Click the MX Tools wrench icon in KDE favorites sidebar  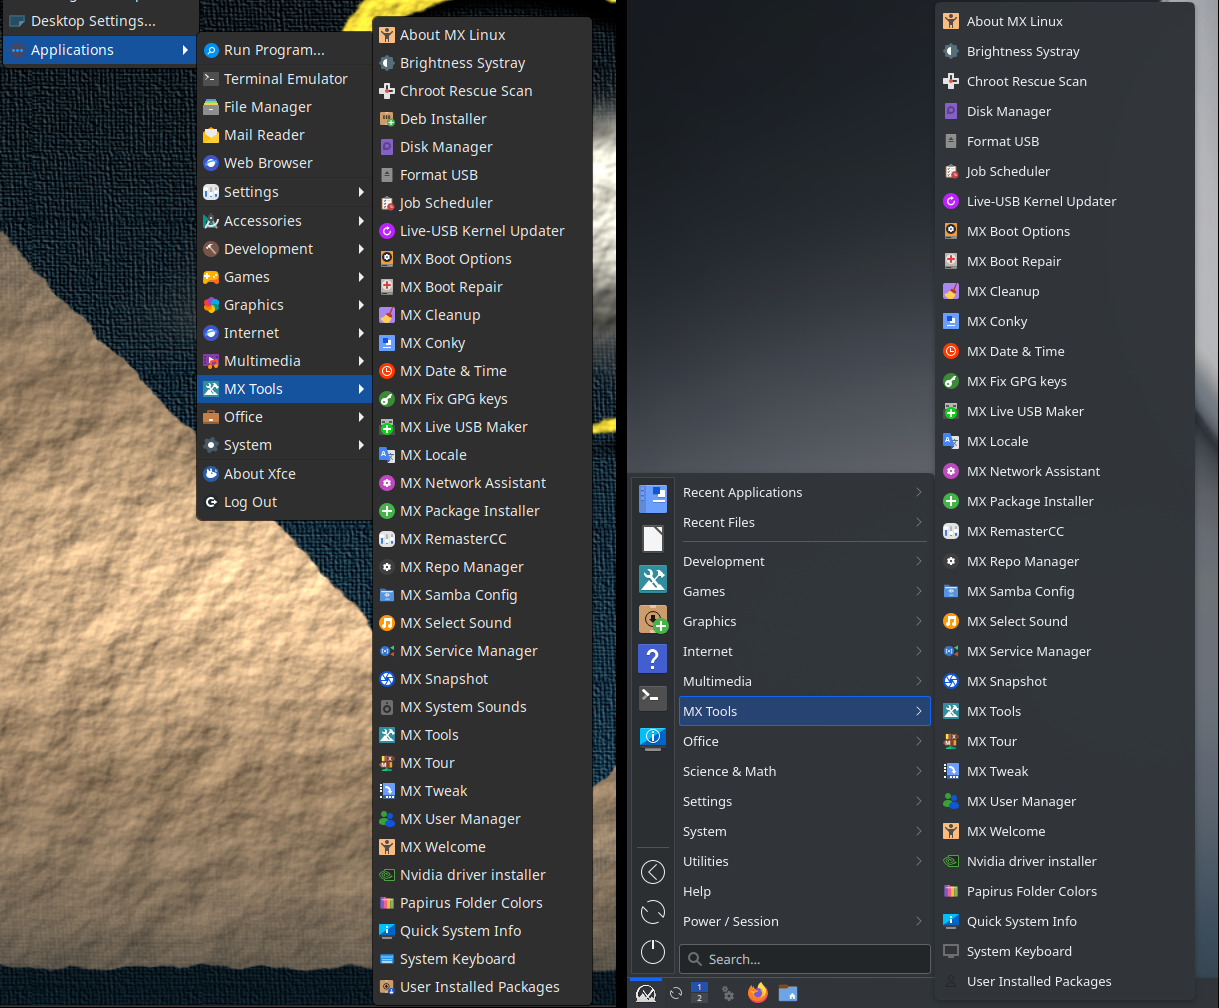tap(653, 579)
